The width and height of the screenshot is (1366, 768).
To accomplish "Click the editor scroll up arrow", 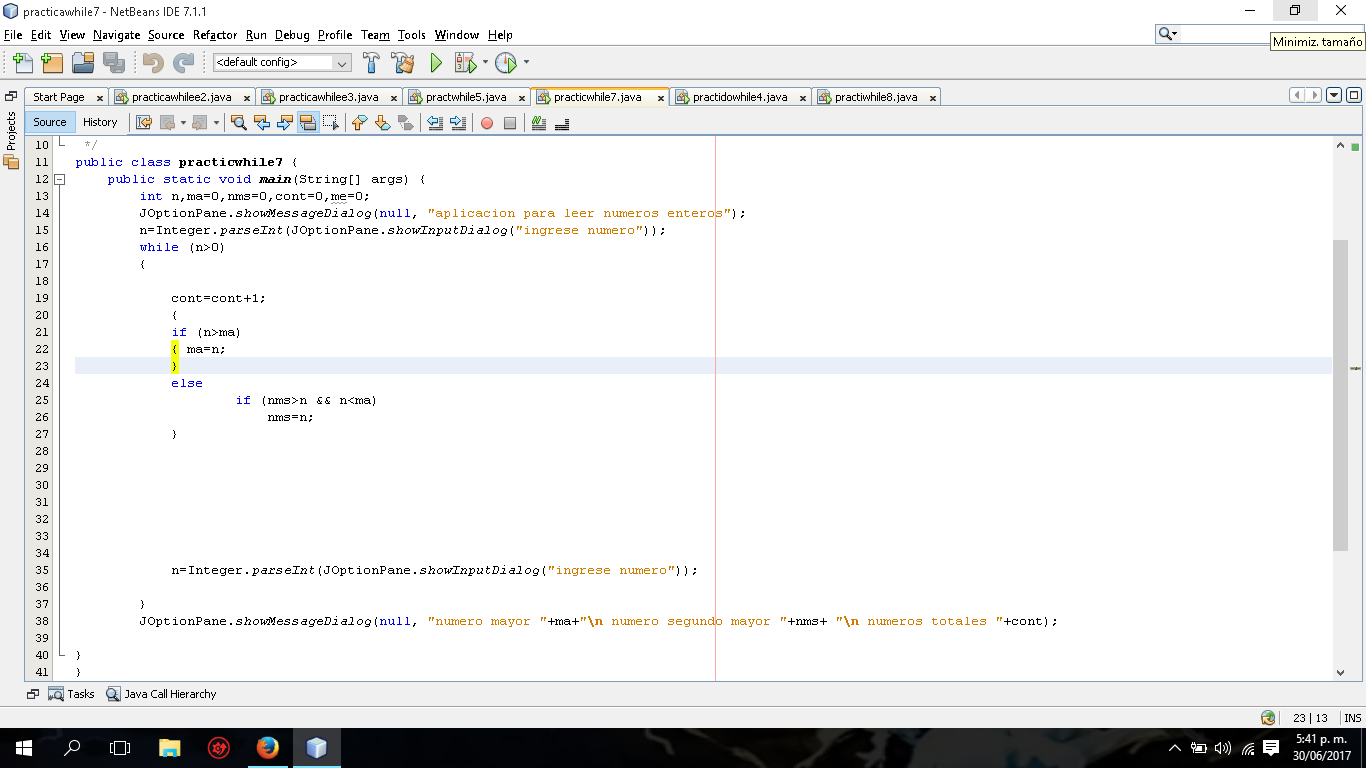I will point(1340,146).
